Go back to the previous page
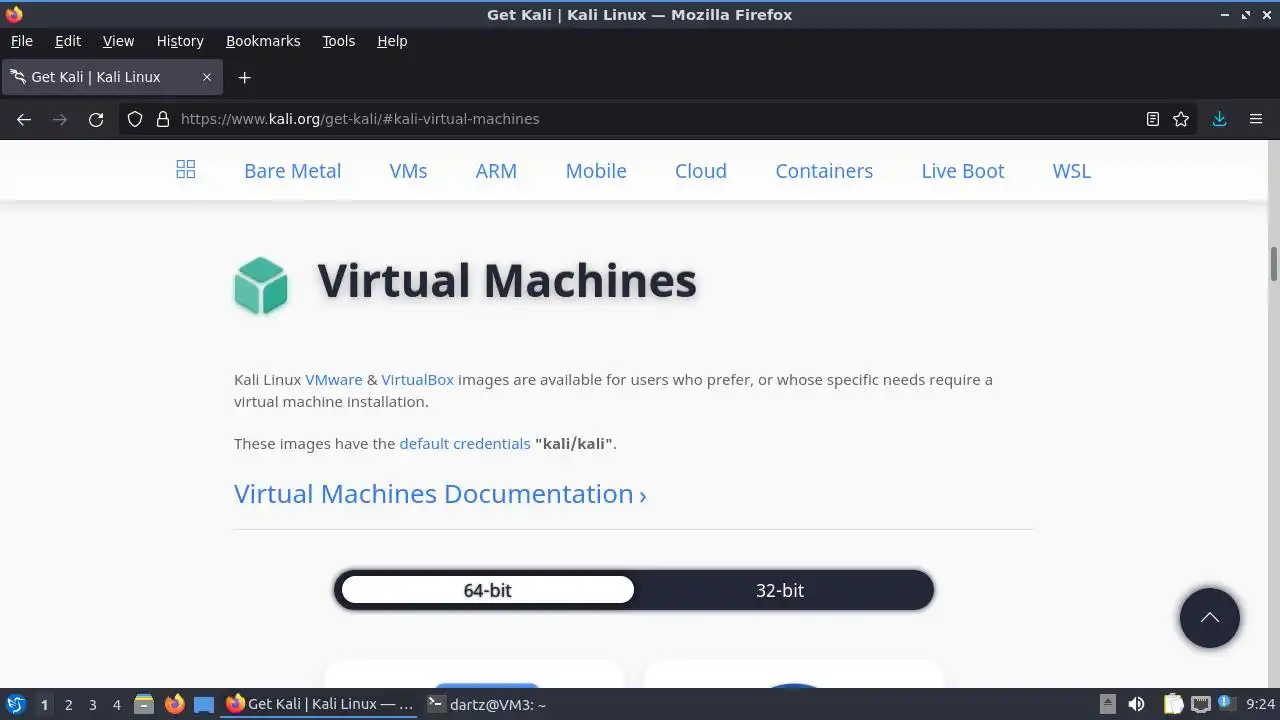This screenshot has width=1280, height=720. click(x=24, y=119)
